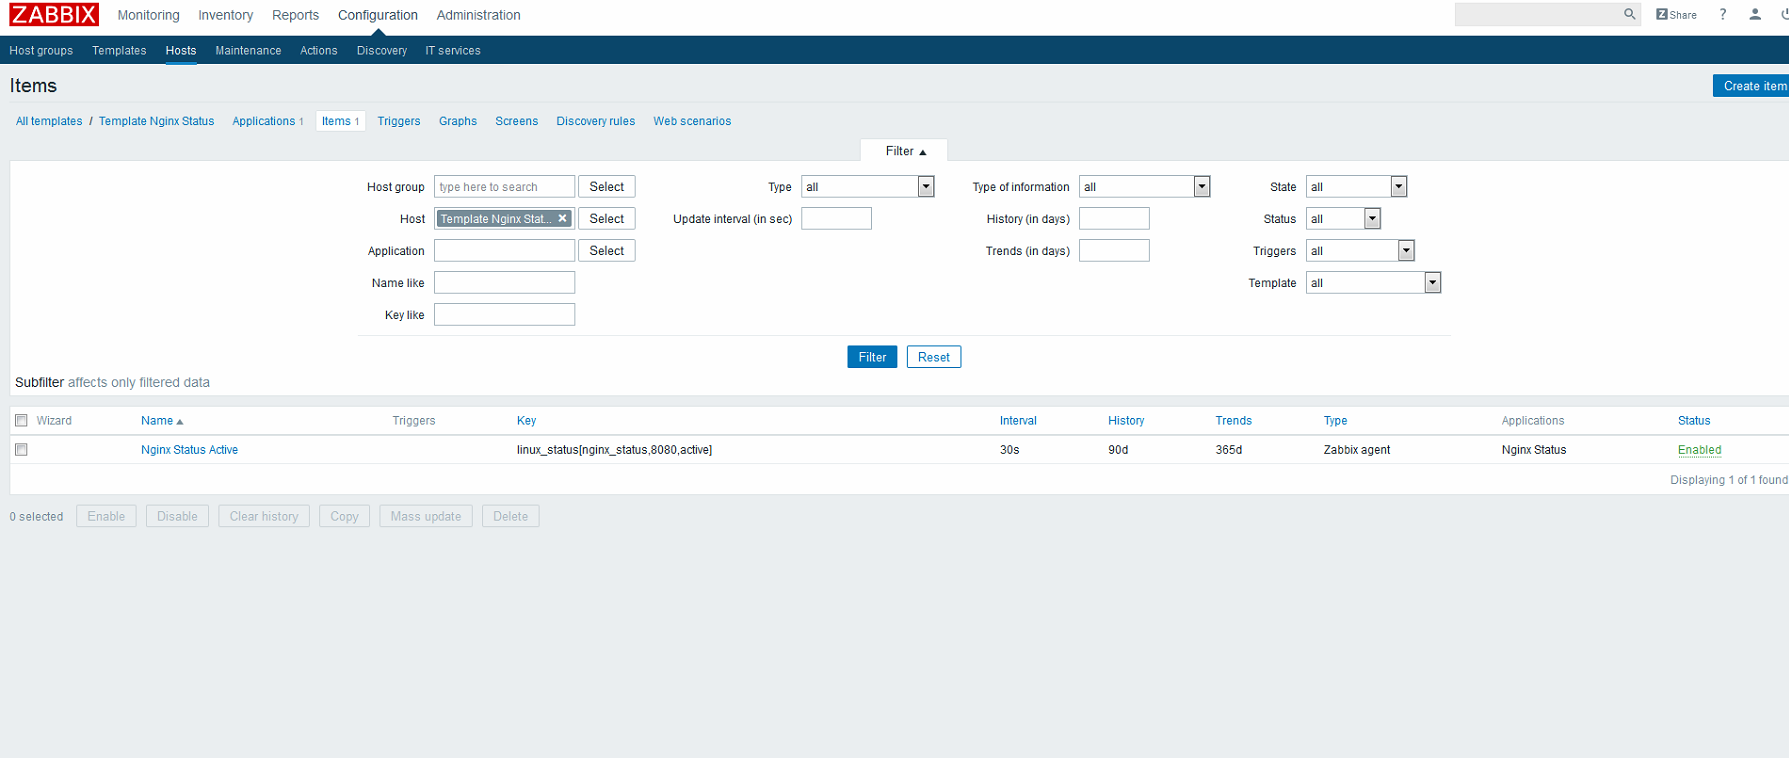
Task: Focus the Trends in days field
Action: (x=1114, y=251)
